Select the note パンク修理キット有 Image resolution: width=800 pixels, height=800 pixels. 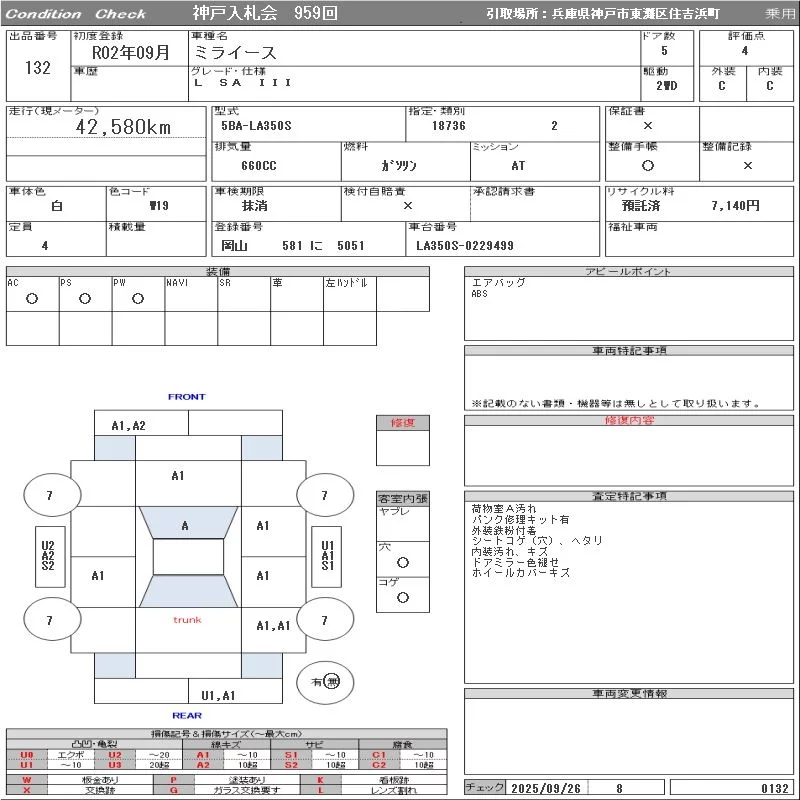point(520,519)
